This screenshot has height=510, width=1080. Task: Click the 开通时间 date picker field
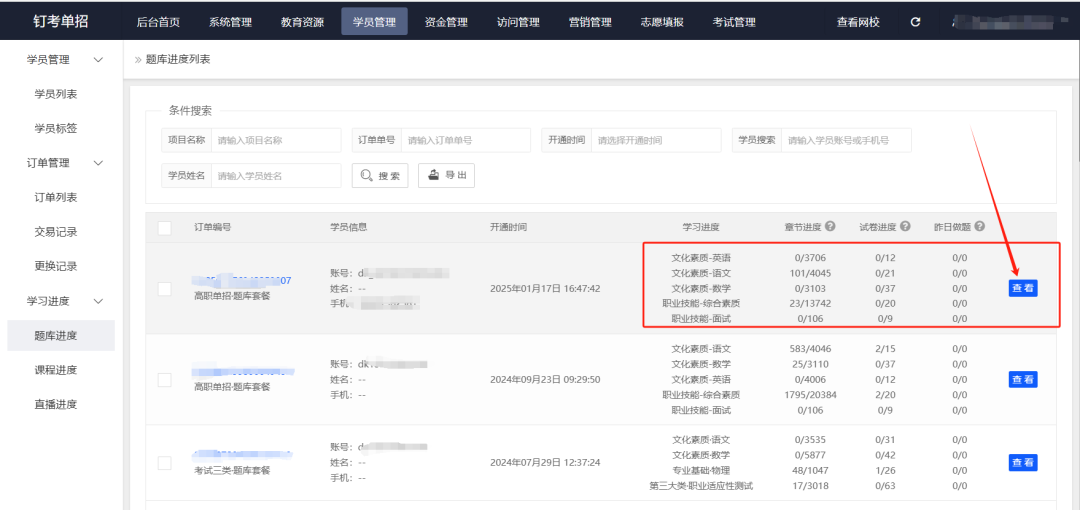(x=655, y=140)
